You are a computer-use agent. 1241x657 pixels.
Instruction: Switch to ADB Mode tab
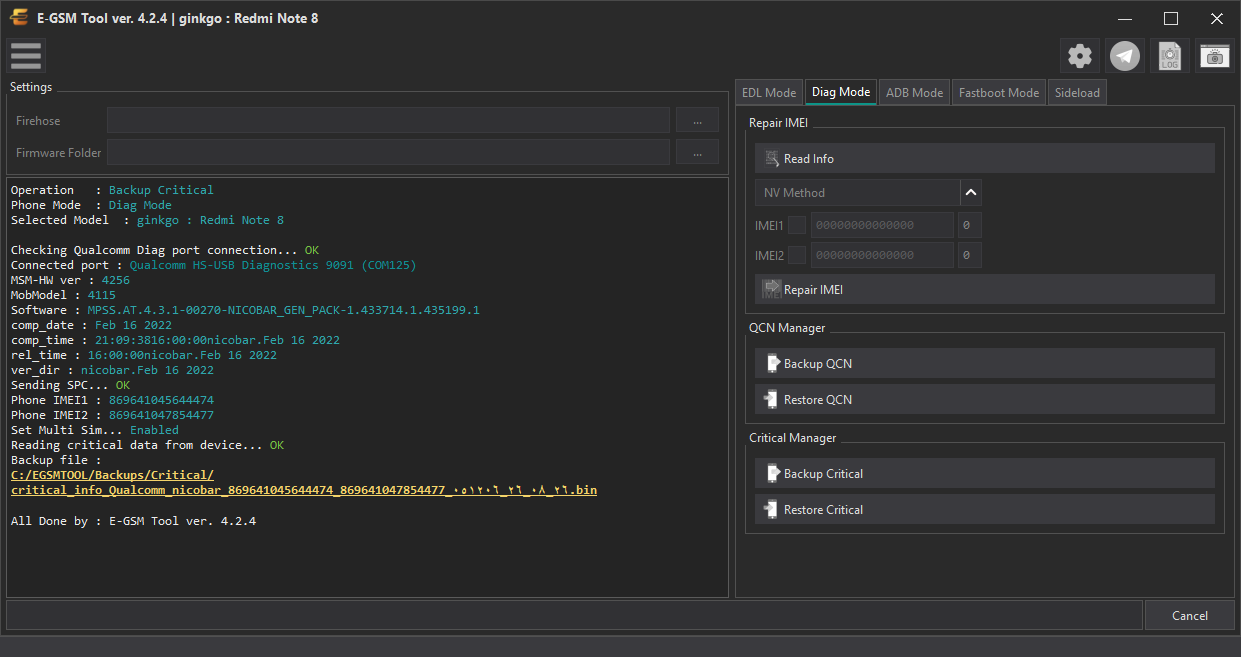[914, 92]
